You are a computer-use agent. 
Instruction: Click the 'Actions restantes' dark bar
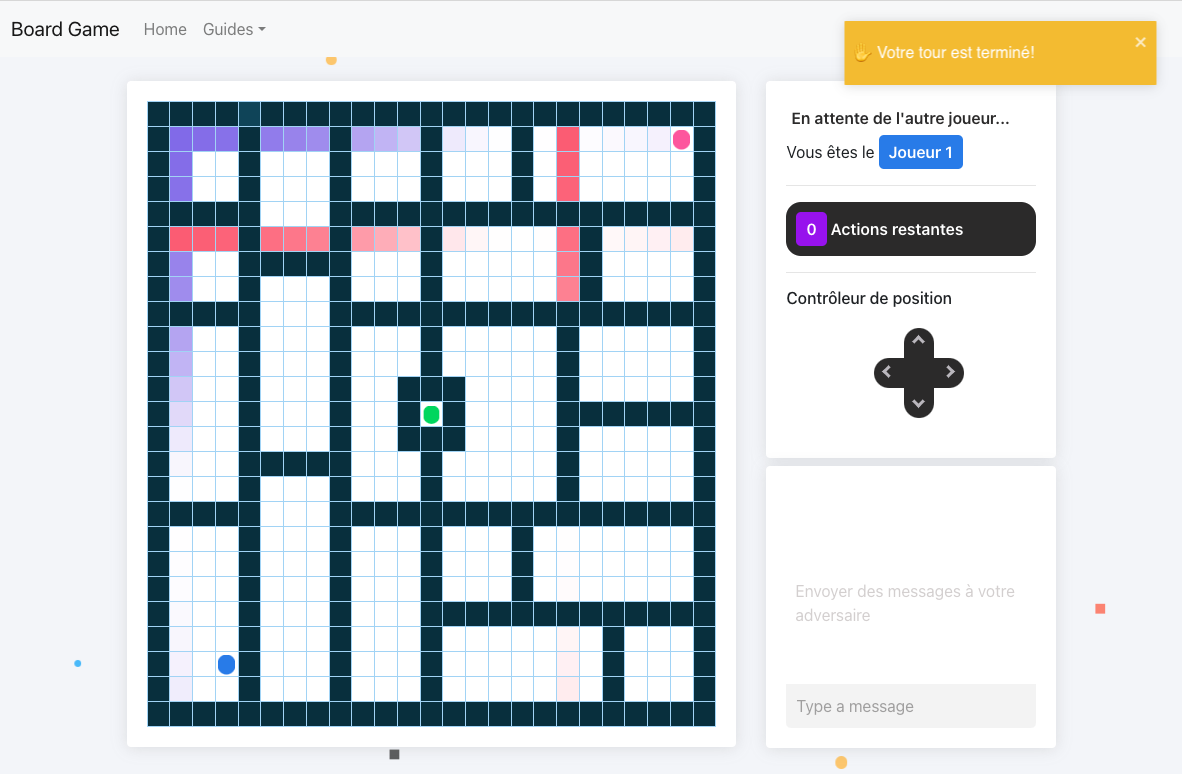[x=910, y=229]
